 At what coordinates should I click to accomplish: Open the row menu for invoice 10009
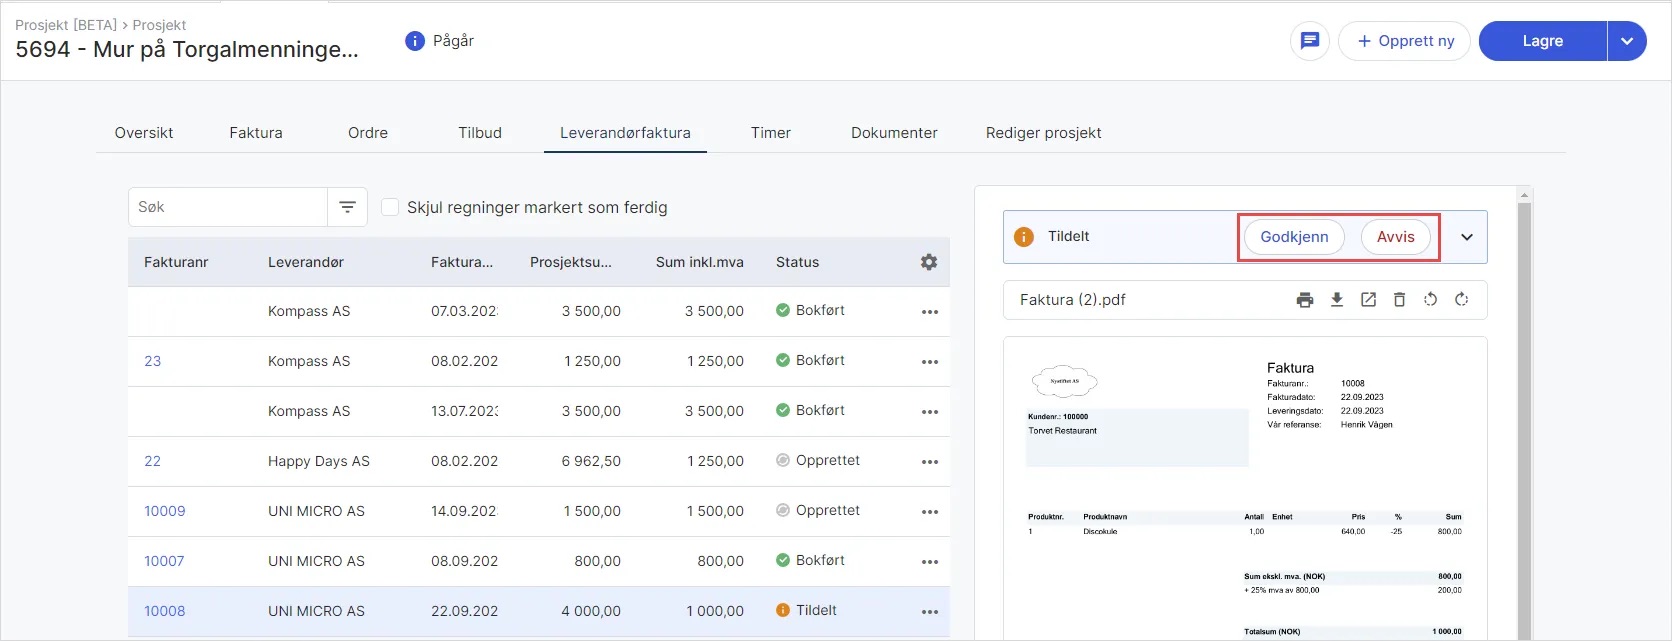click(x=930, y=512)
